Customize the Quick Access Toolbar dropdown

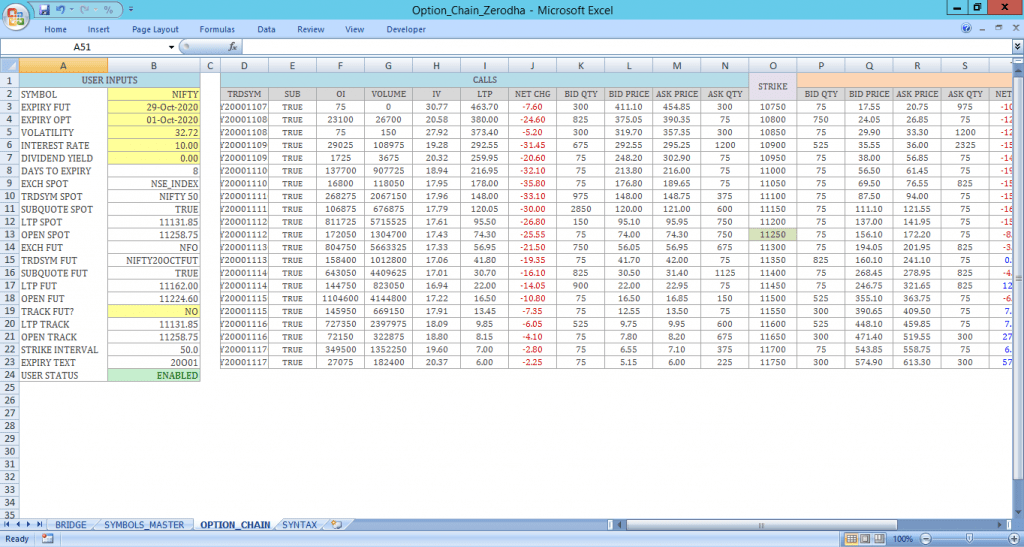coord(131,10)
